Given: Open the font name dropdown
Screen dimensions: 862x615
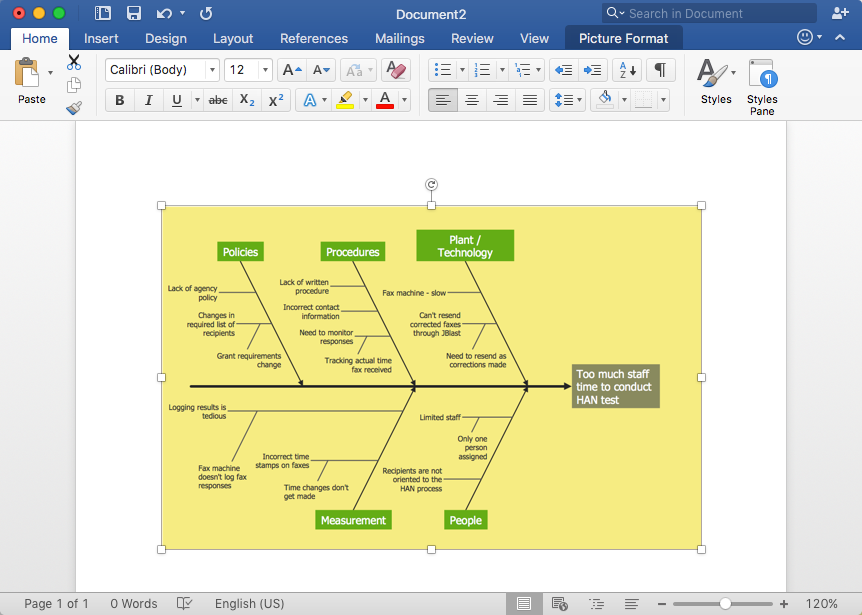Looking at the screenshot, I should tap(212, 70).
